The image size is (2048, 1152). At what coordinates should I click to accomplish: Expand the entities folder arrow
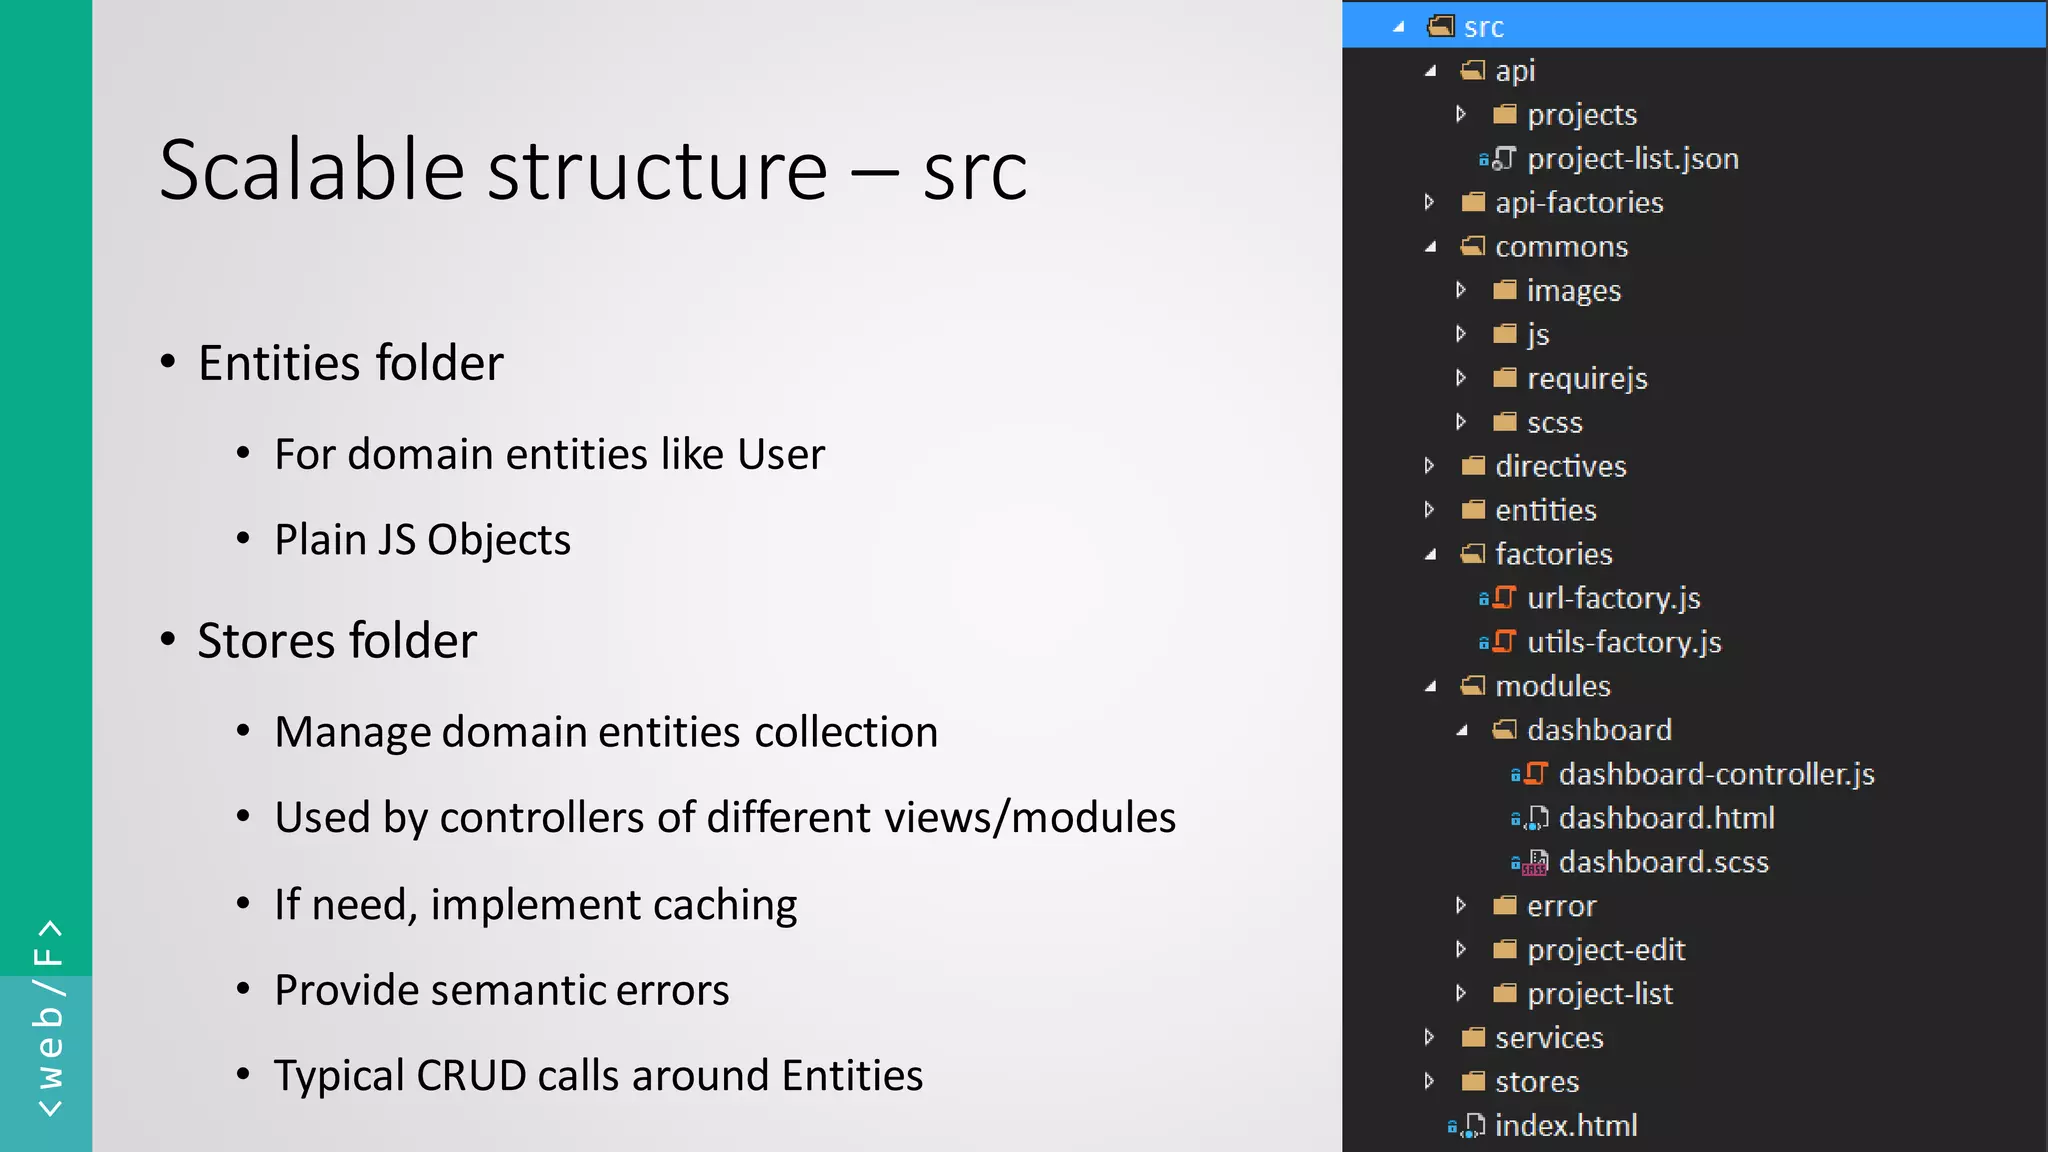point(1429,510)
